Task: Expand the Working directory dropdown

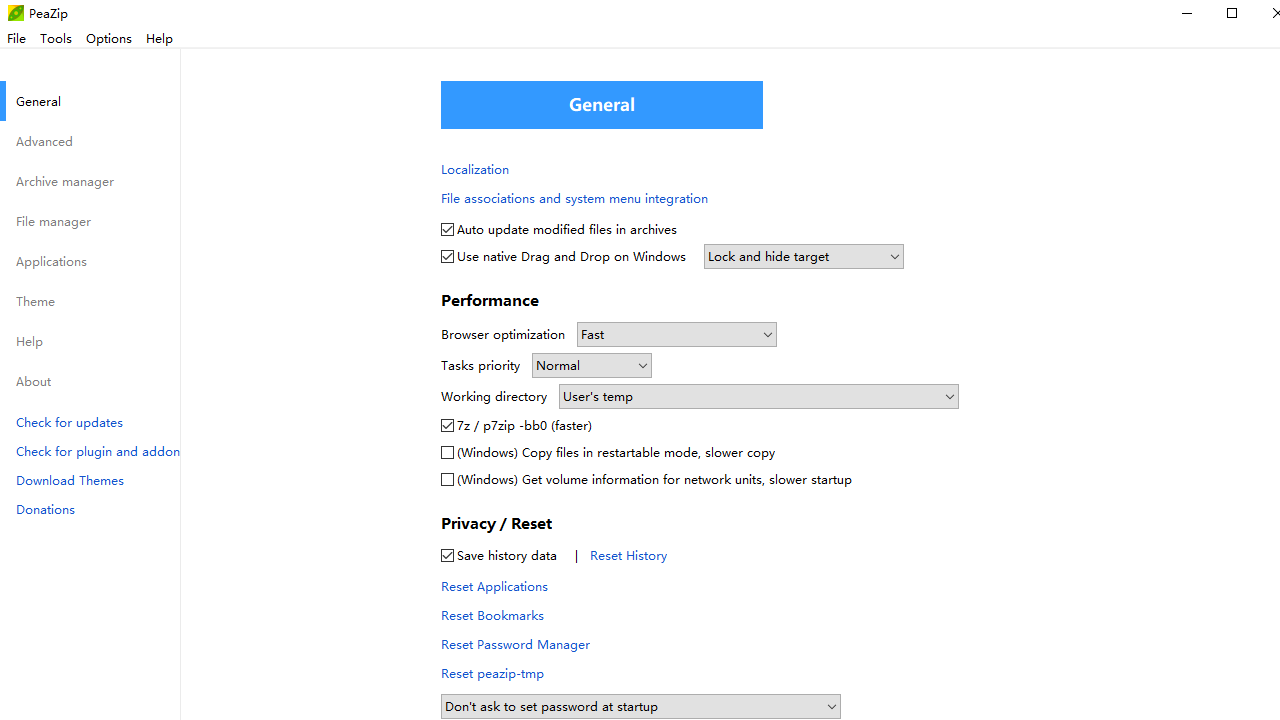Action: click(x=758, y=397)
